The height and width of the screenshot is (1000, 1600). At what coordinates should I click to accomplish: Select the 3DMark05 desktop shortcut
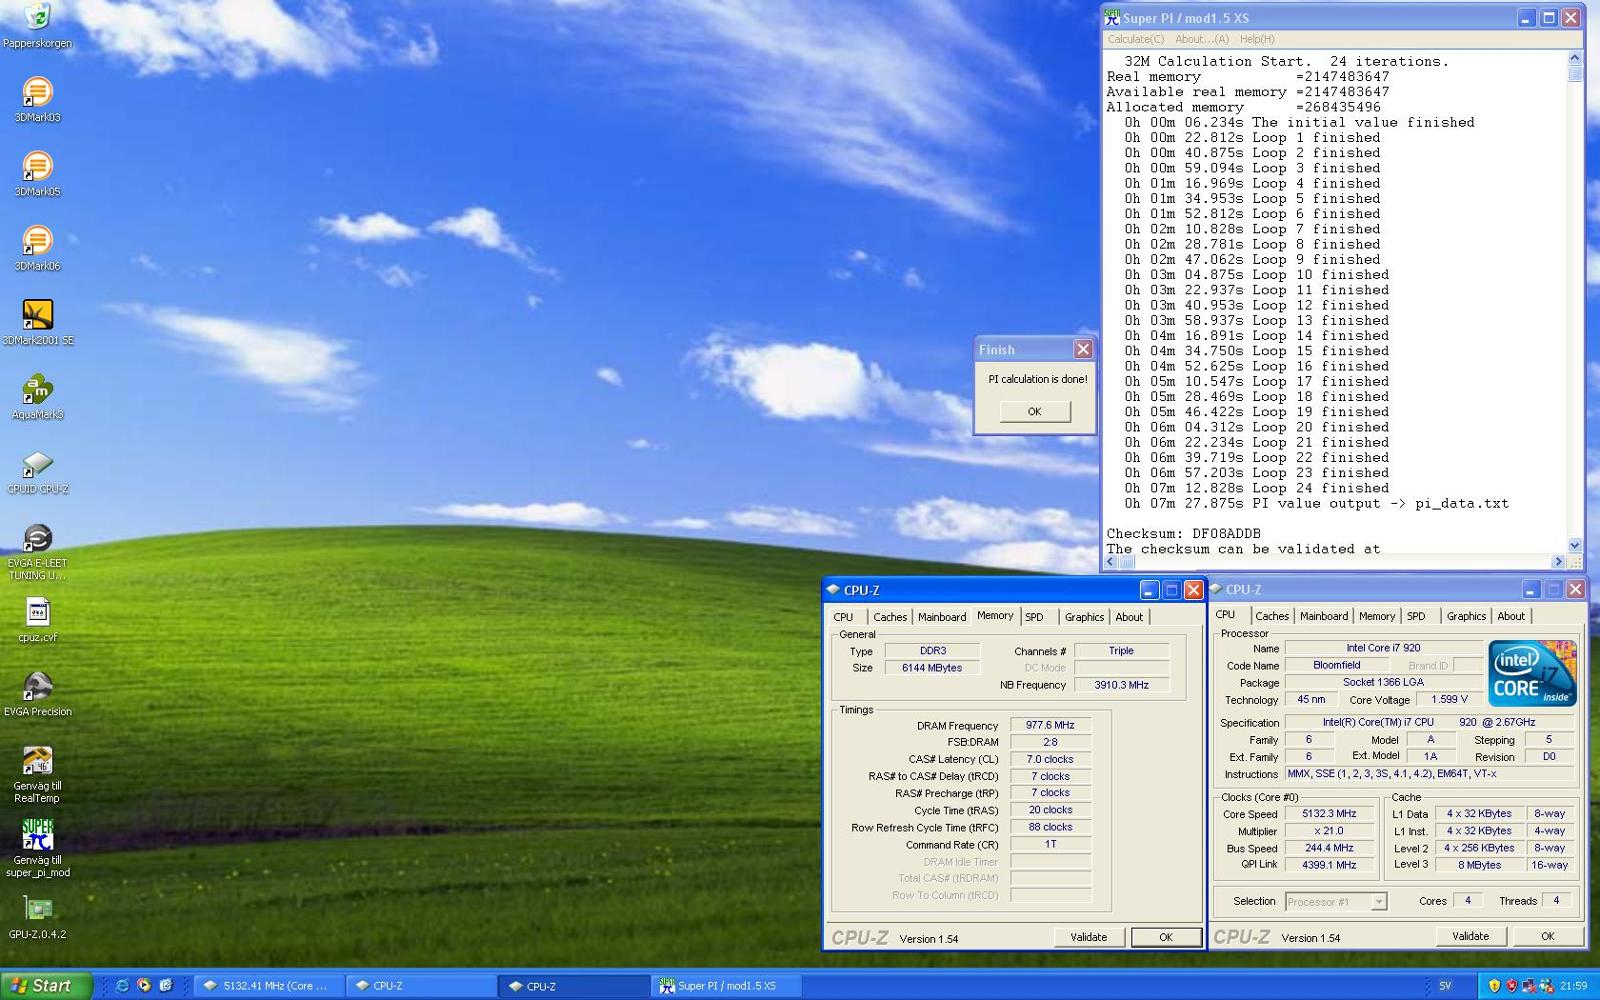click(37, 174)
